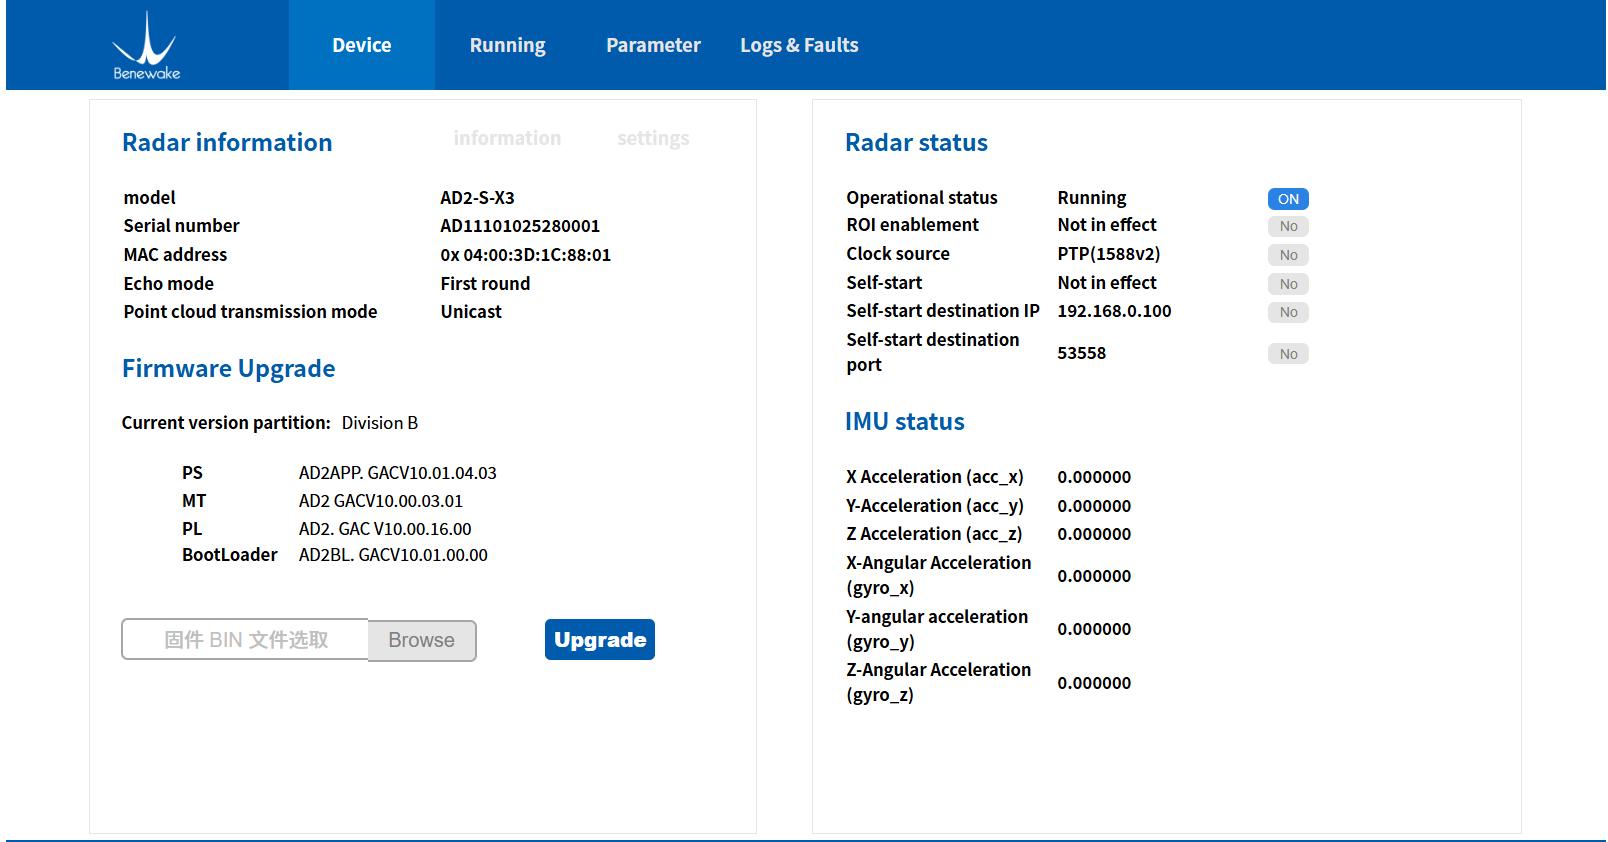Click the firmware BIN file field

coord(245,640)
